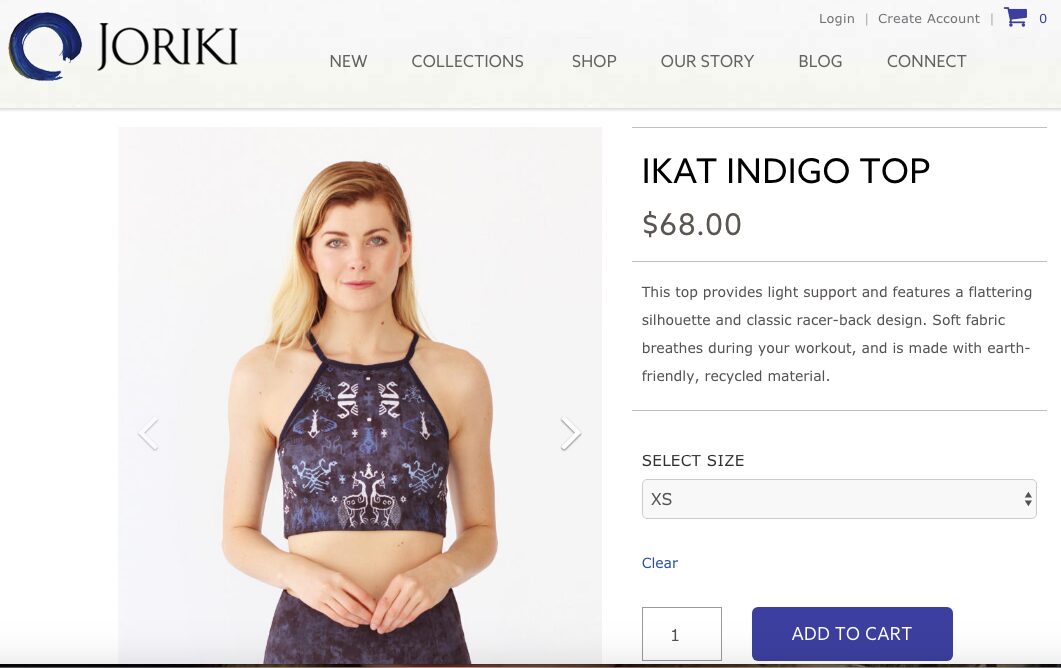Go to the SHOP menu
This screenshot has height=668, width=1061.
[x=594, y=62]
